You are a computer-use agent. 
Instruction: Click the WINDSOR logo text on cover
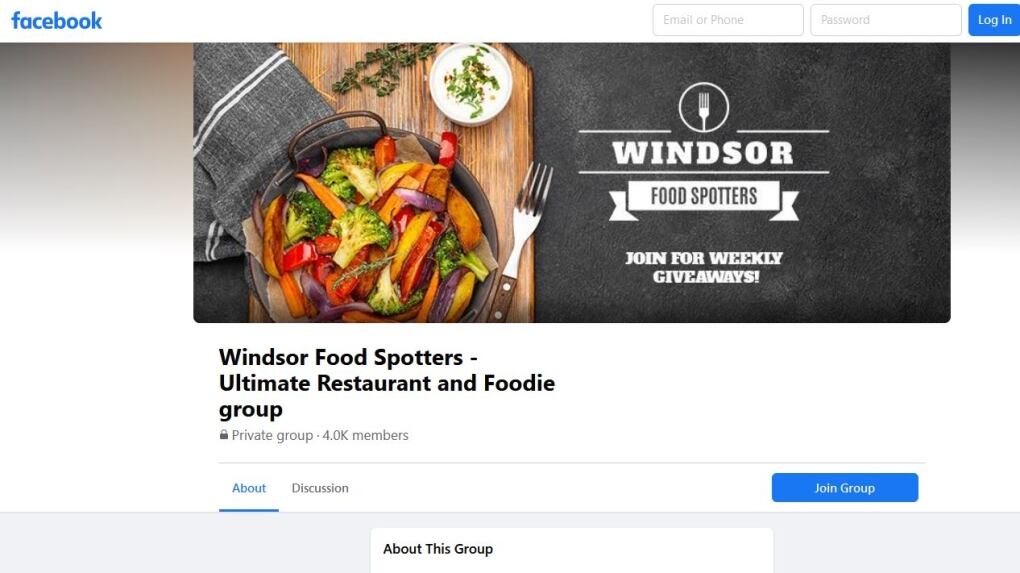[x=703, y=153]
